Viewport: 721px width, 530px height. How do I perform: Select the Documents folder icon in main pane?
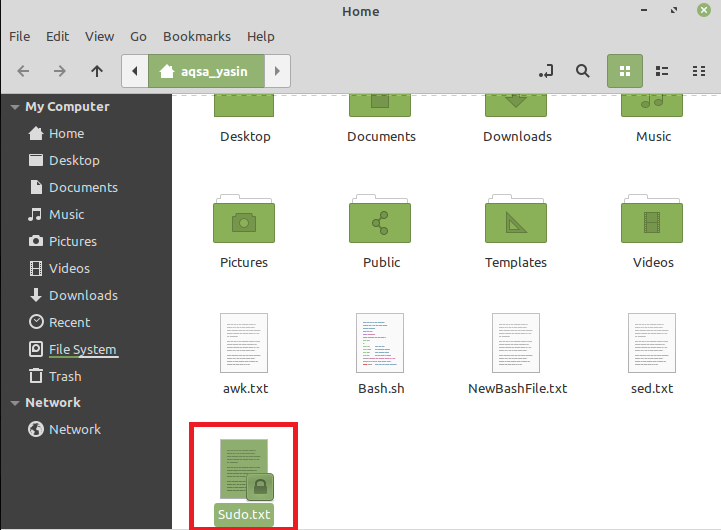[x=380, y=106]
